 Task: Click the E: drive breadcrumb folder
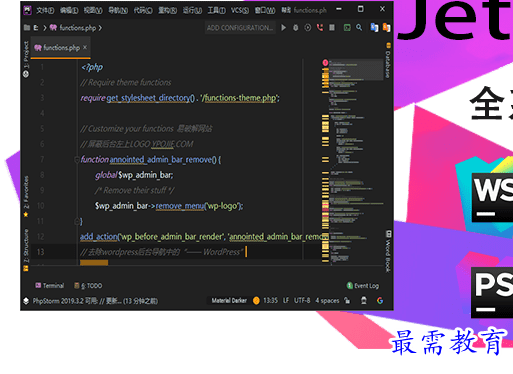click(x=31, y=28)
